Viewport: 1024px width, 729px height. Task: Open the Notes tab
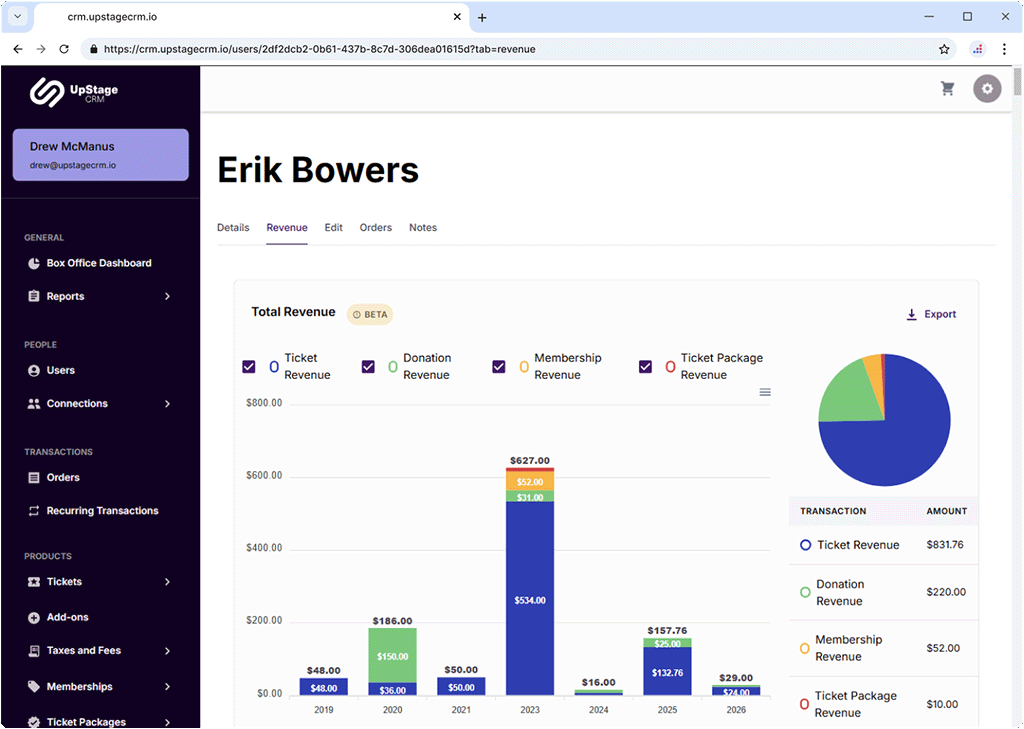click(422, 228)
